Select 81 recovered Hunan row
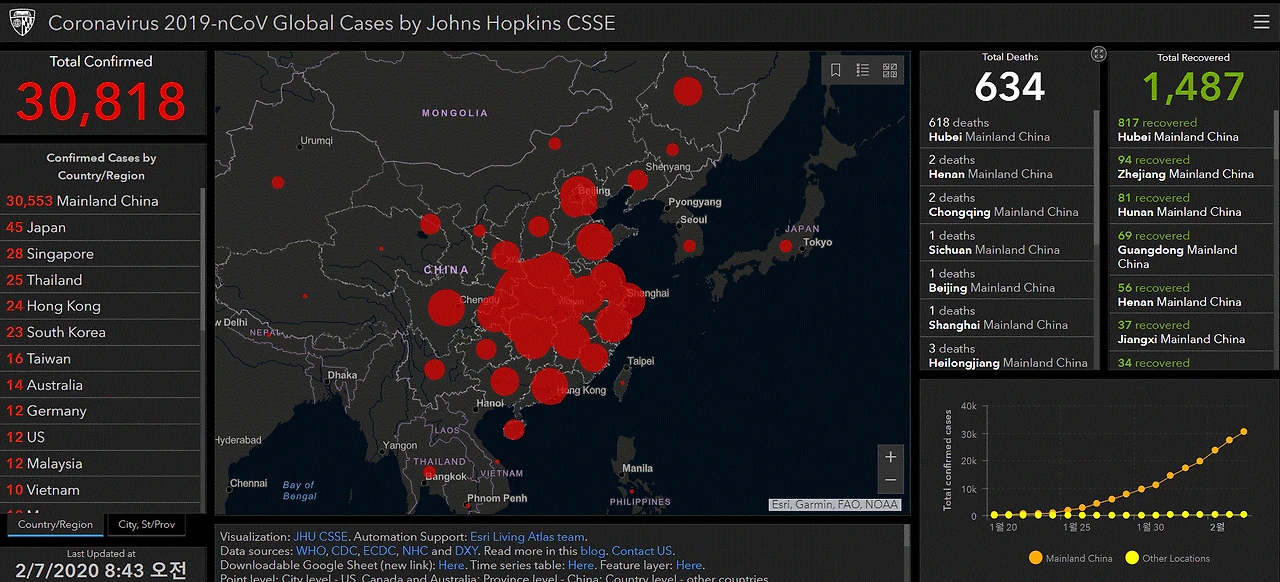Image resolution: width=1280 pixels, height=582 pixels. 1191,205
